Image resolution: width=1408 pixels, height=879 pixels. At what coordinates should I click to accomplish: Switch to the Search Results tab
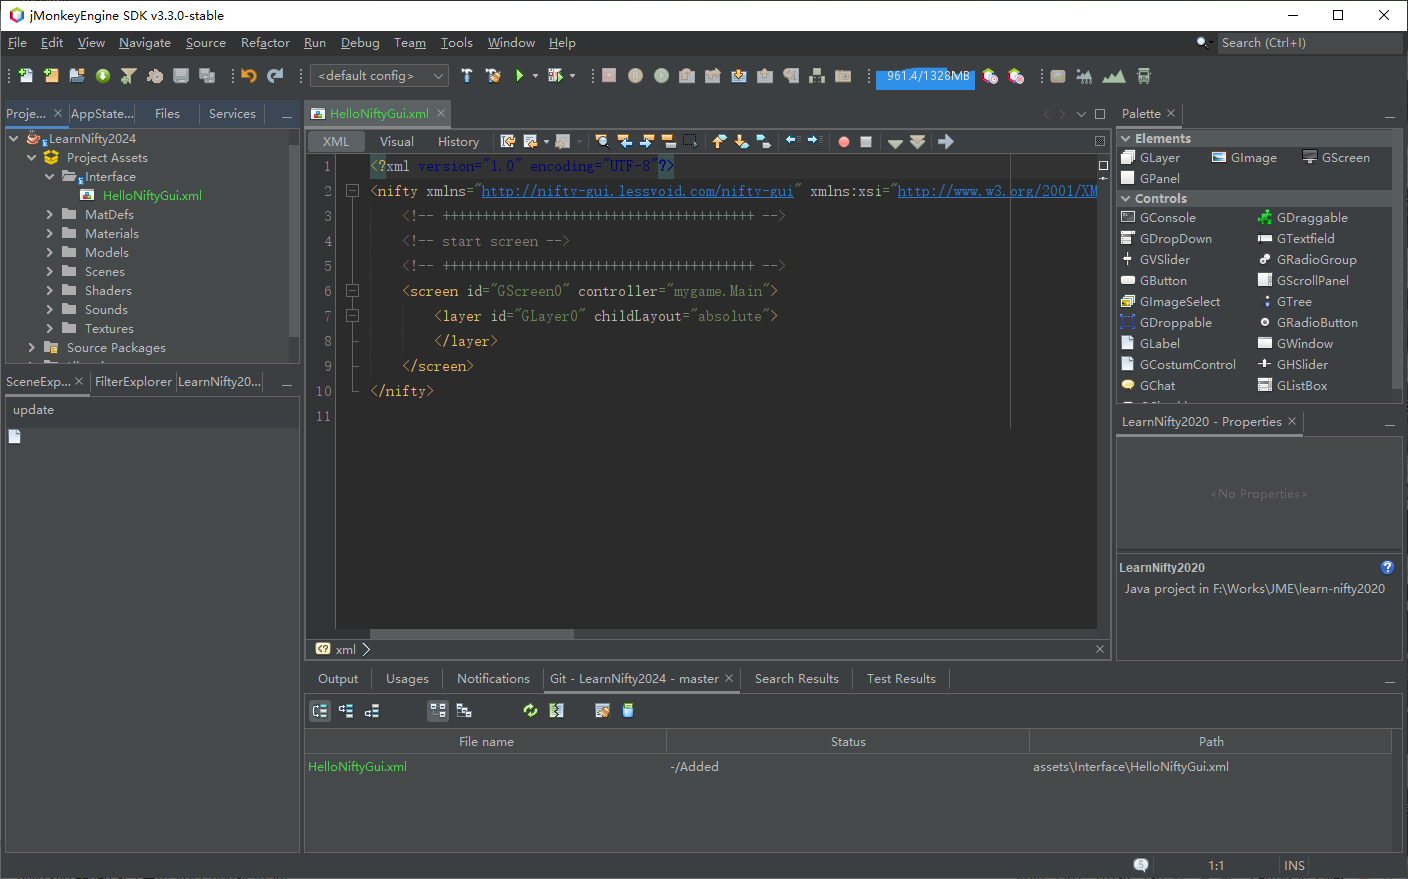tap(796, 679)
